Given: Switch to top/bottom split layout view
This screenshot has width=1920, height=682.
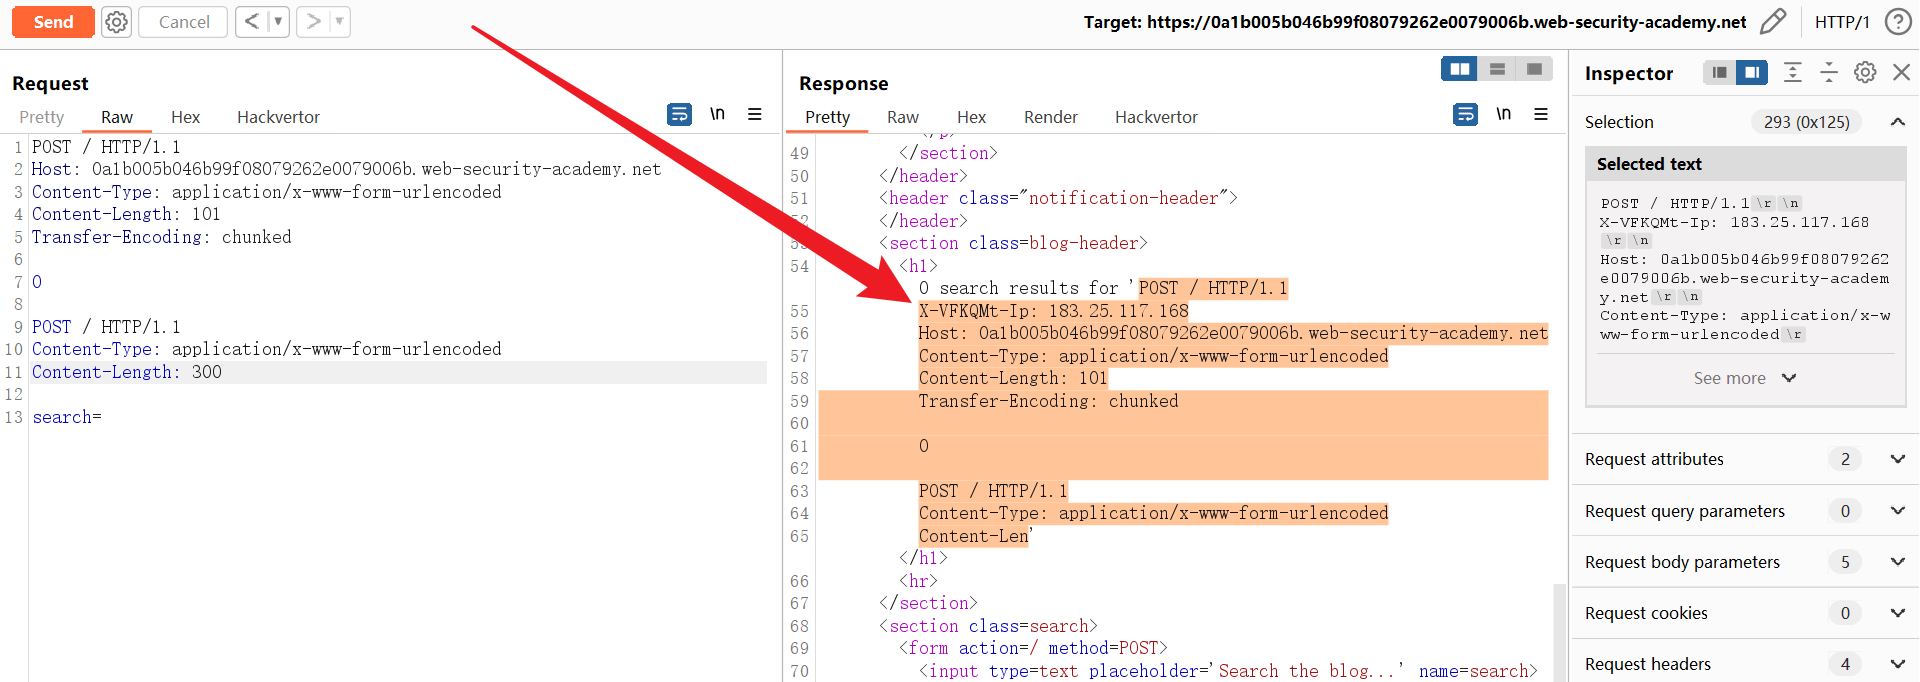Looking at the screenshot, I should point(1497,69).
